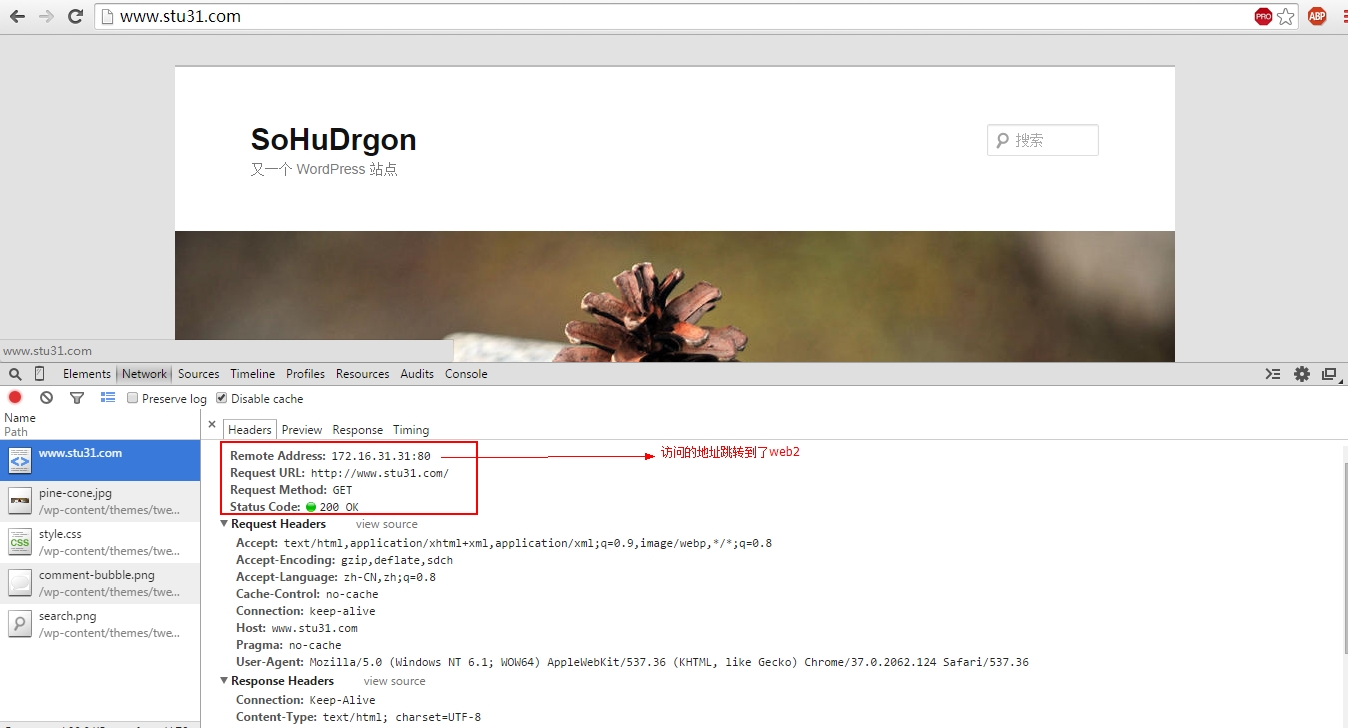Switch to the Headers tab
This screenshot has height=728, width=1348.
pyautogui.click(x=250, y=430)
